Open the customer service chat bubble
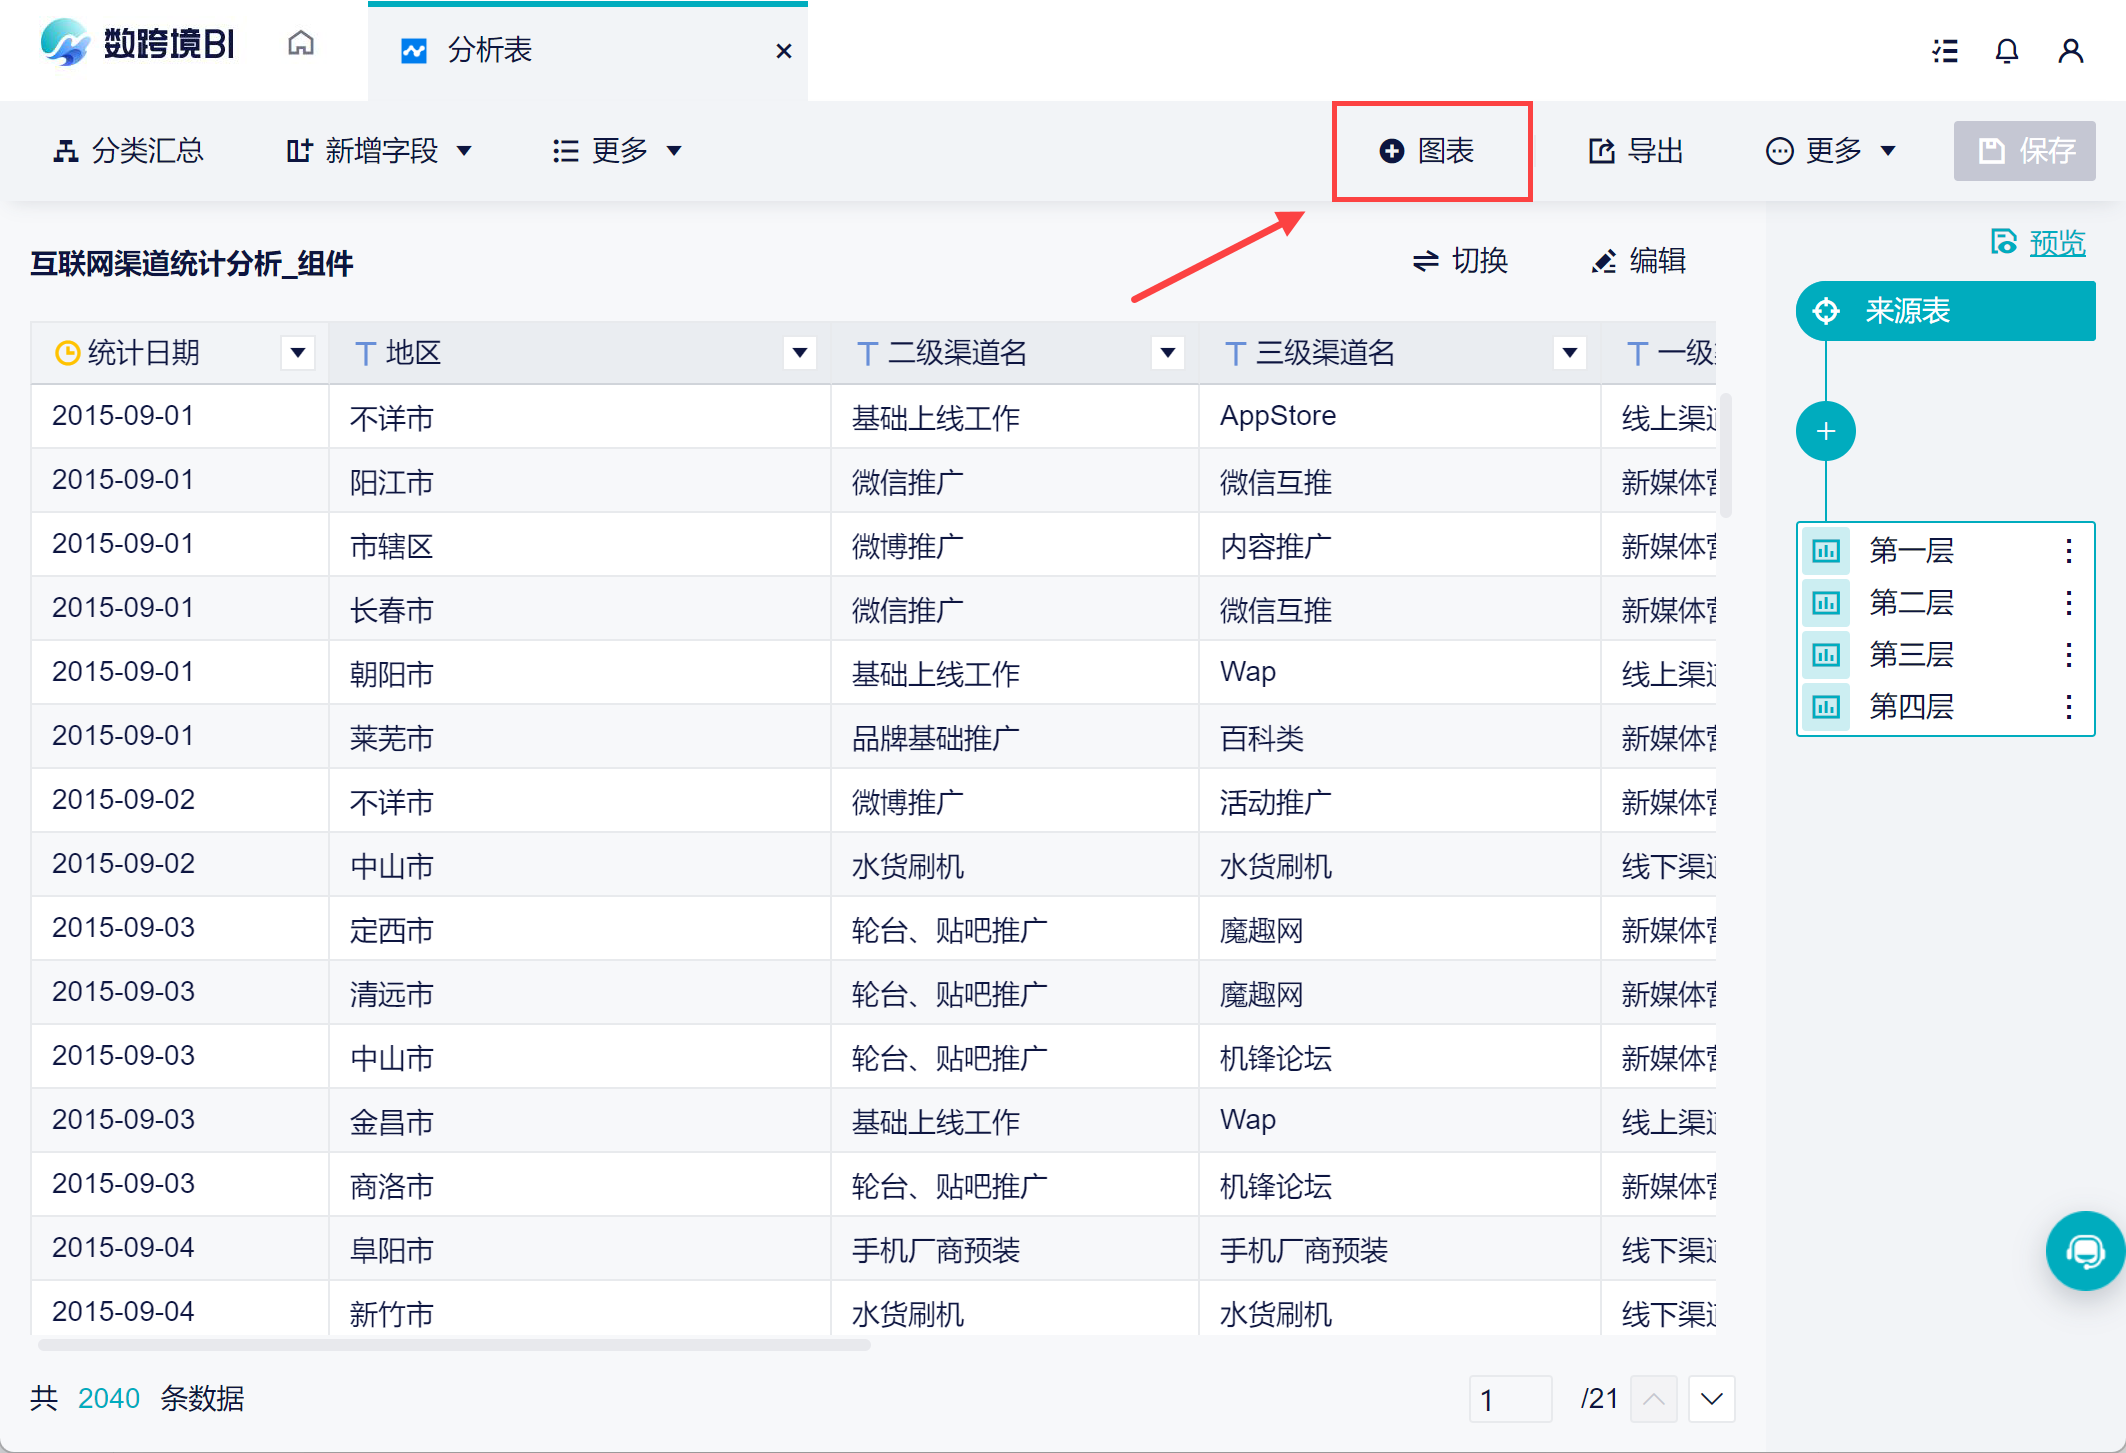2126x1453 pixels. (2084, 1250)
